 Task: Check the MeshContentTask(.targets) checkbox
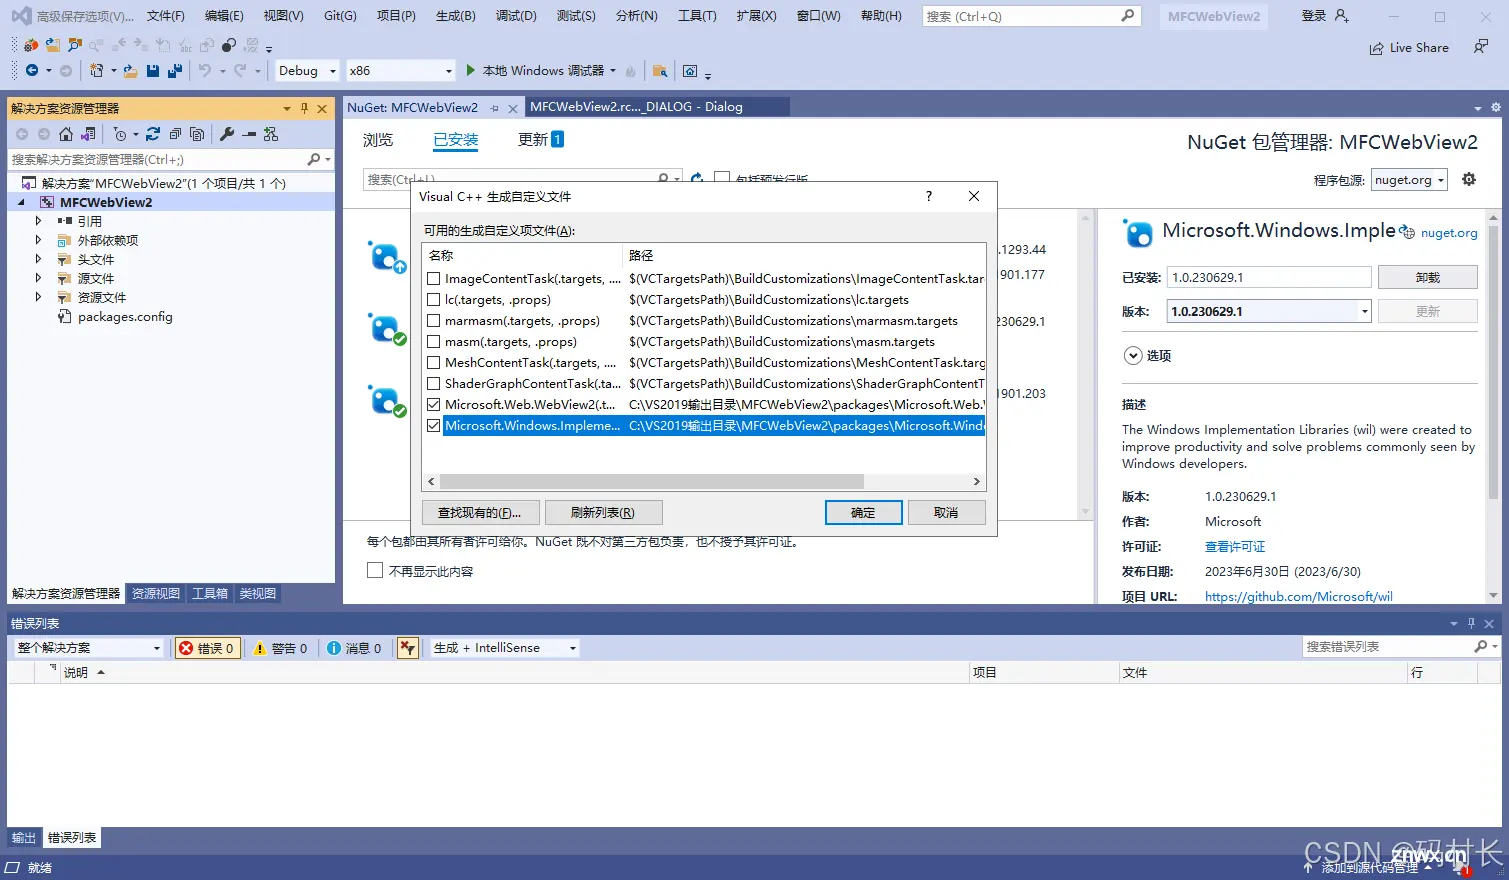coord(433,363)
